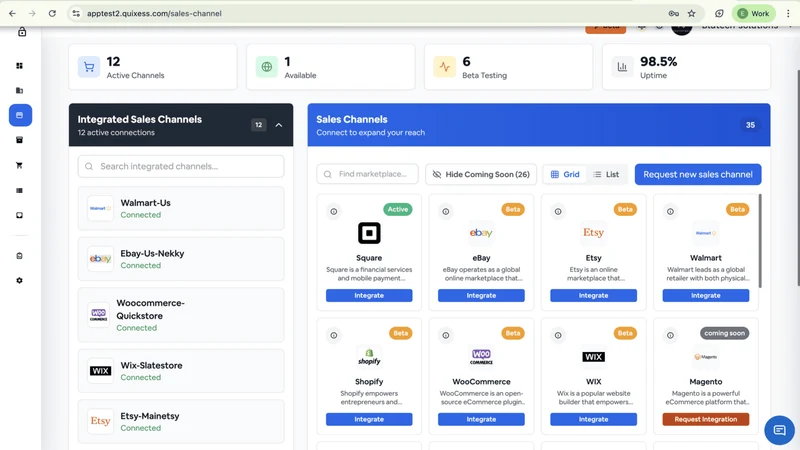Open the Walmart-Us connected channel
800x450 pixels.
pyautogui.click(x=181, y=209)
